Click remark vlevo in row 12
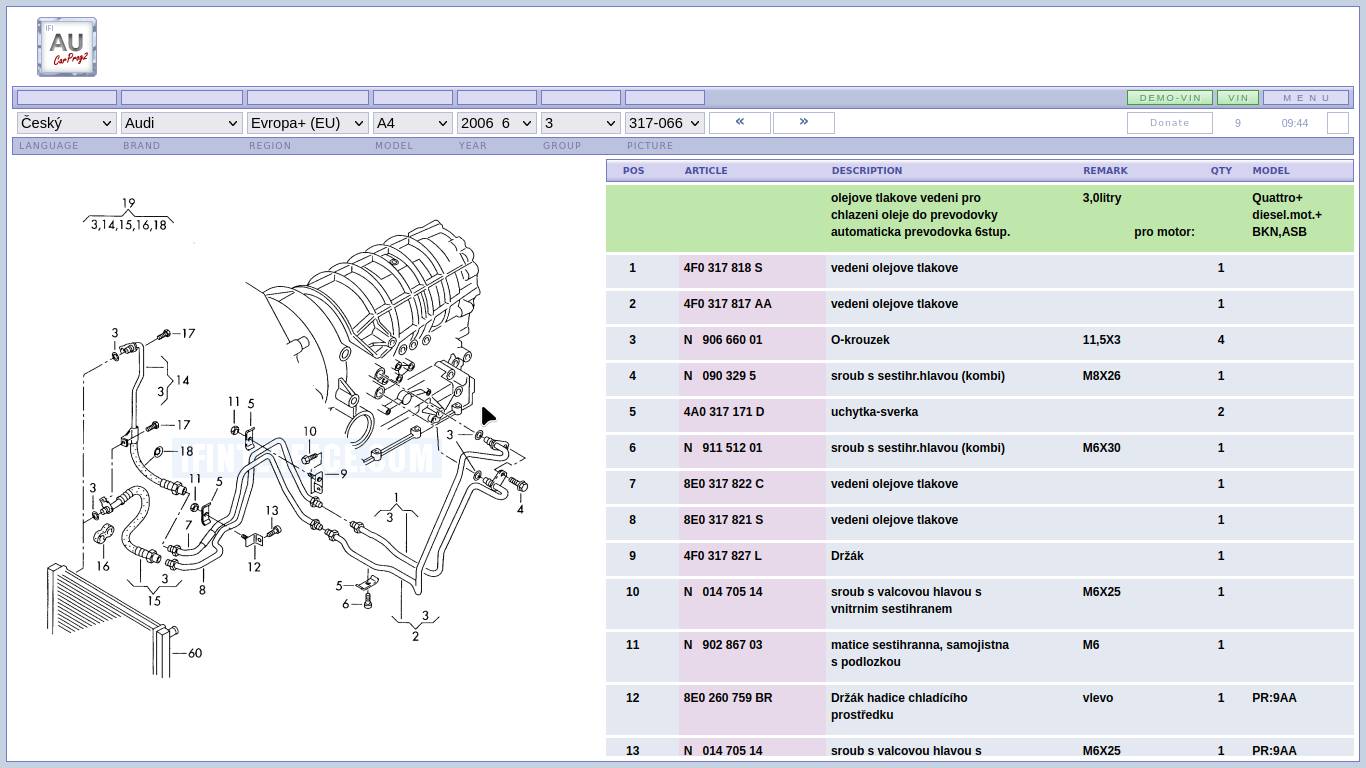This screenshot has width=1366, height=768. (1098, 698)
